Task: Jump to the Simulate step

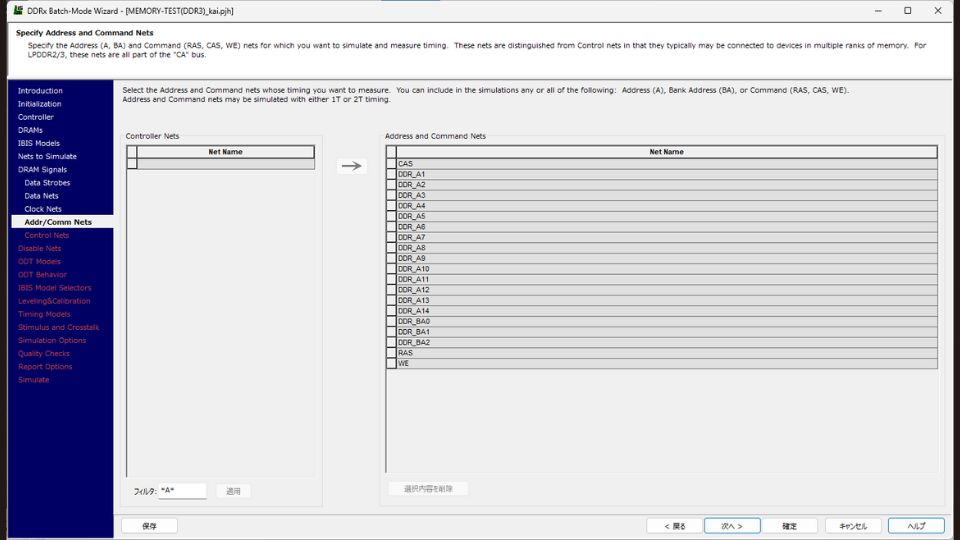Action: point(33,380)
